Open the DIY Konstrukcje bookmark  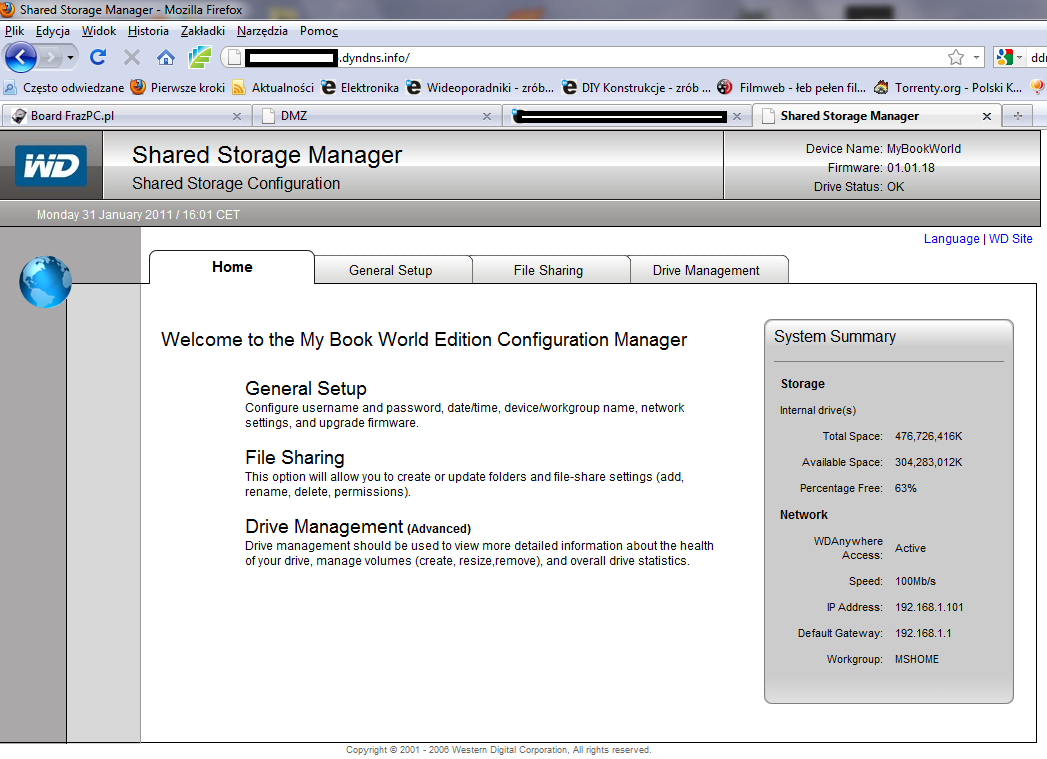(x=636, y=87)
